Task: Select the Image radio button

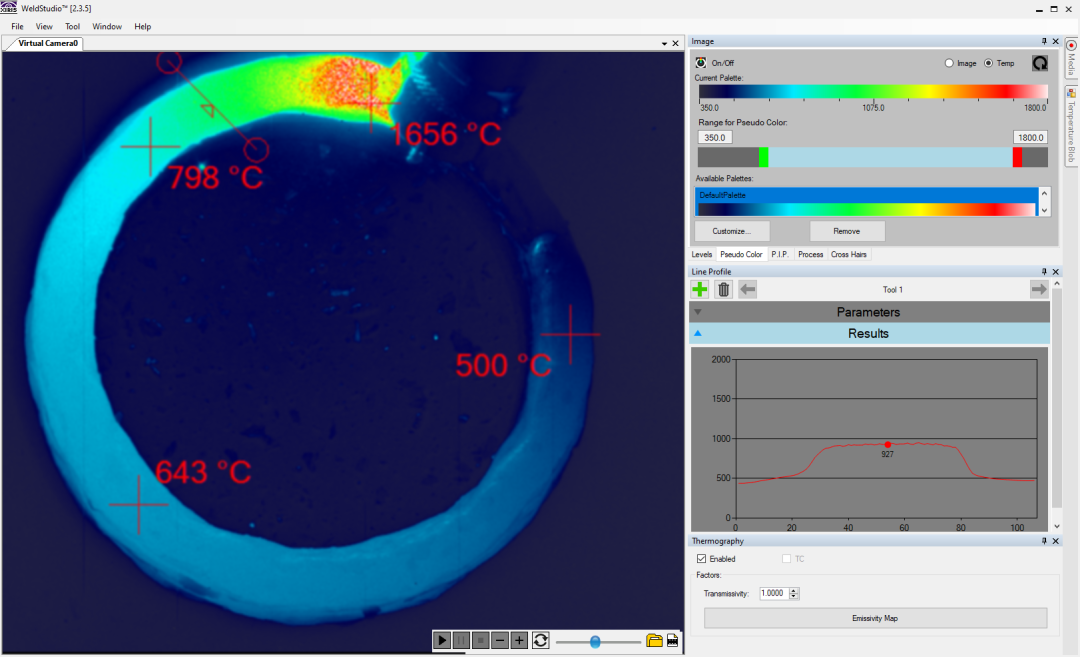Action: point(949,63)
